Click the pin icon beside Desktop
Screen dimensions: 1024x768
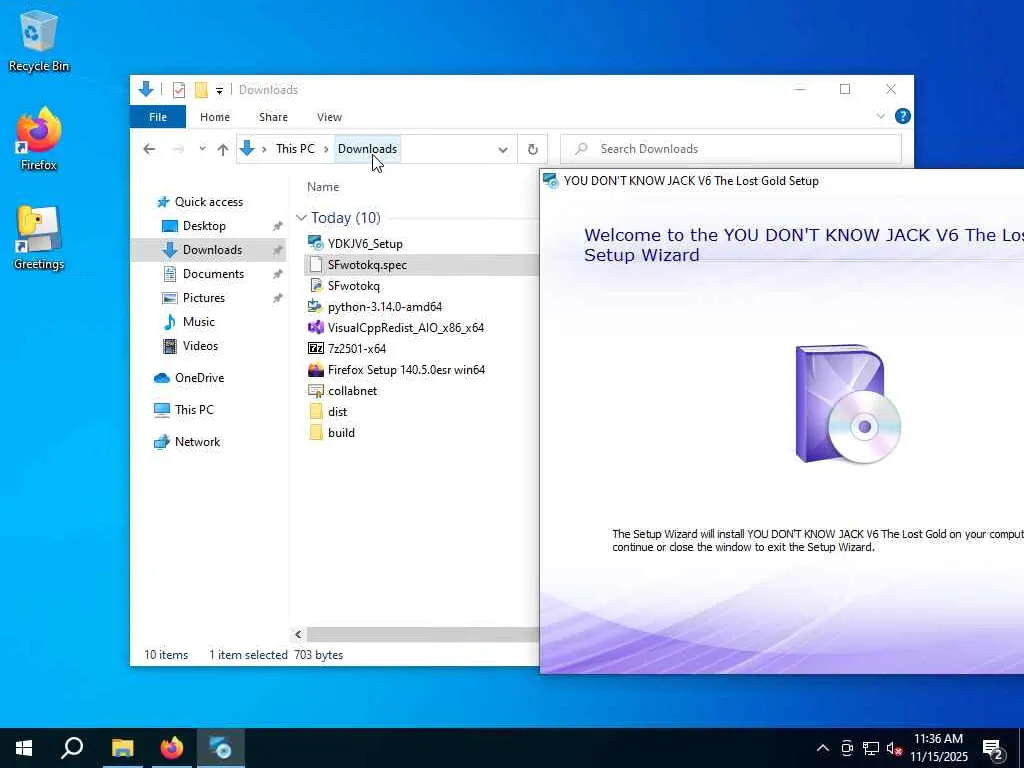coord(278,226)
